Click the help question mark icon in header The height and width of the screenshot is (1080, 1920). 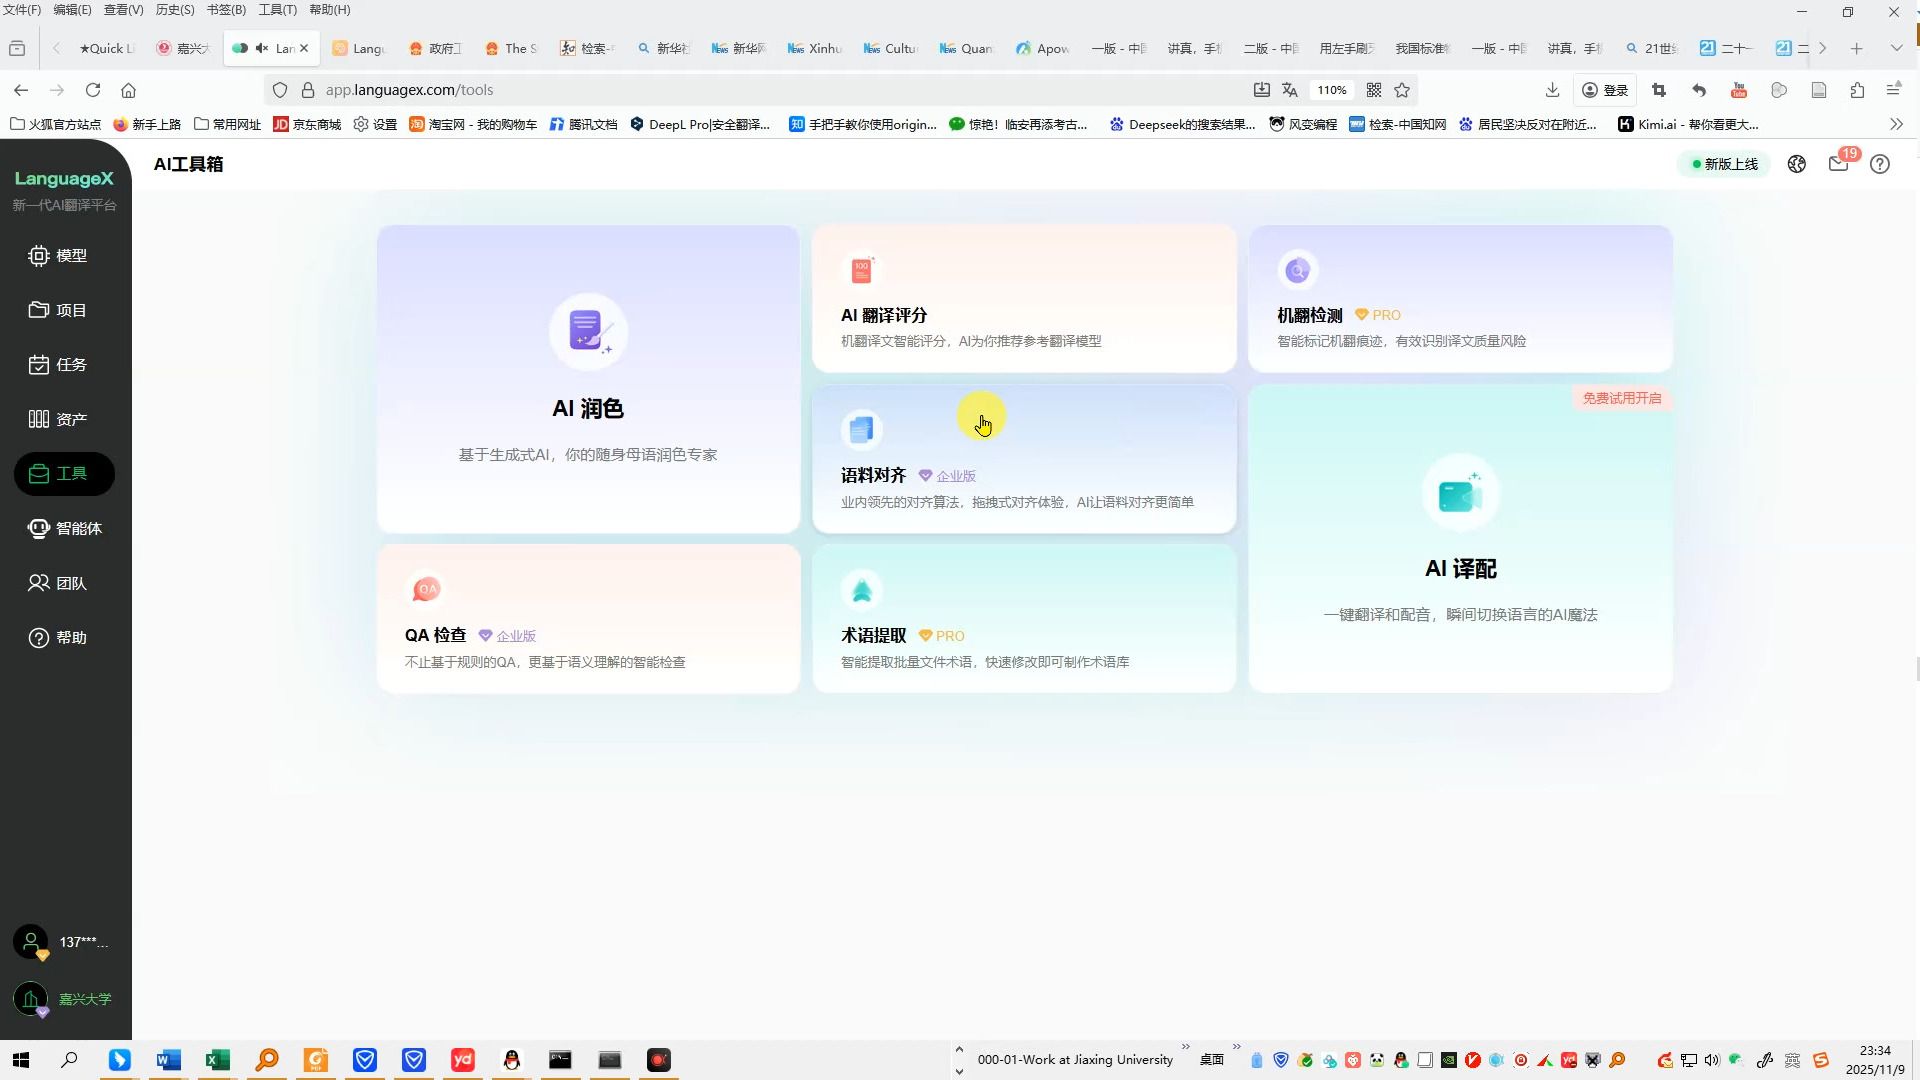click(1880, 164)
